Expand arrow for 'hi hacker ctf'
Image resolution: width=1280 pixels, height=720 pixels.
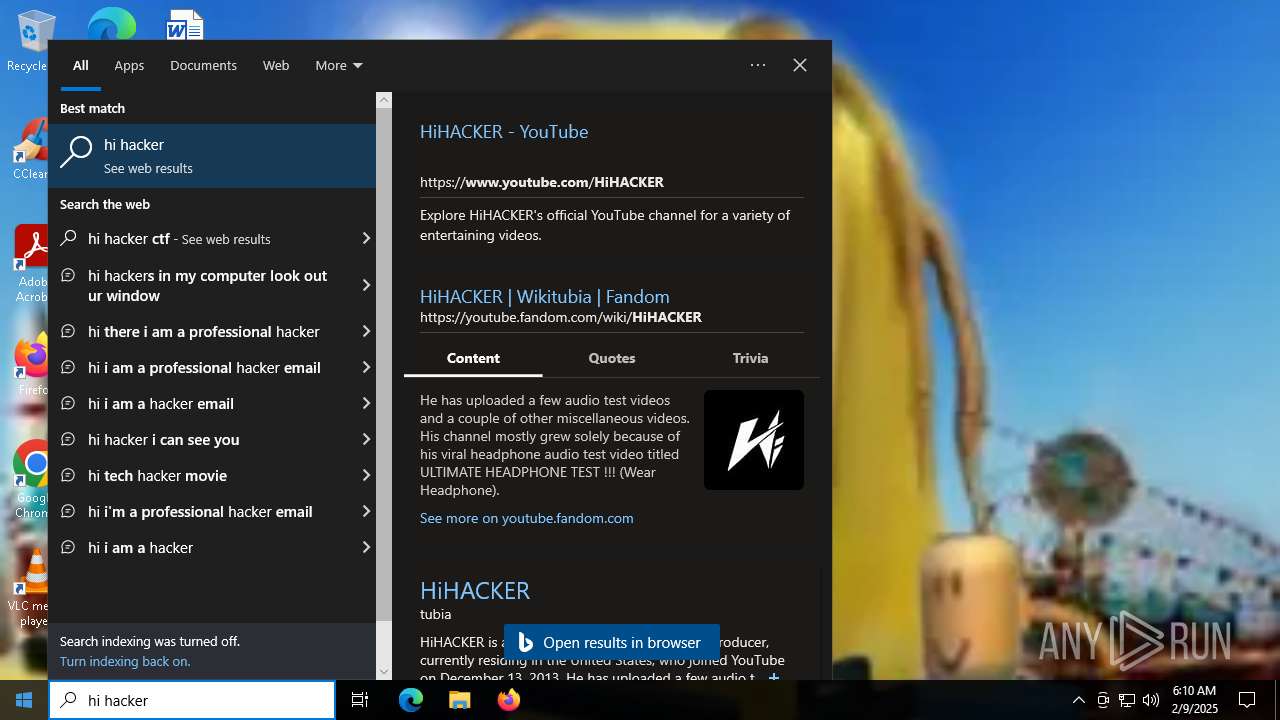[366, 239]
